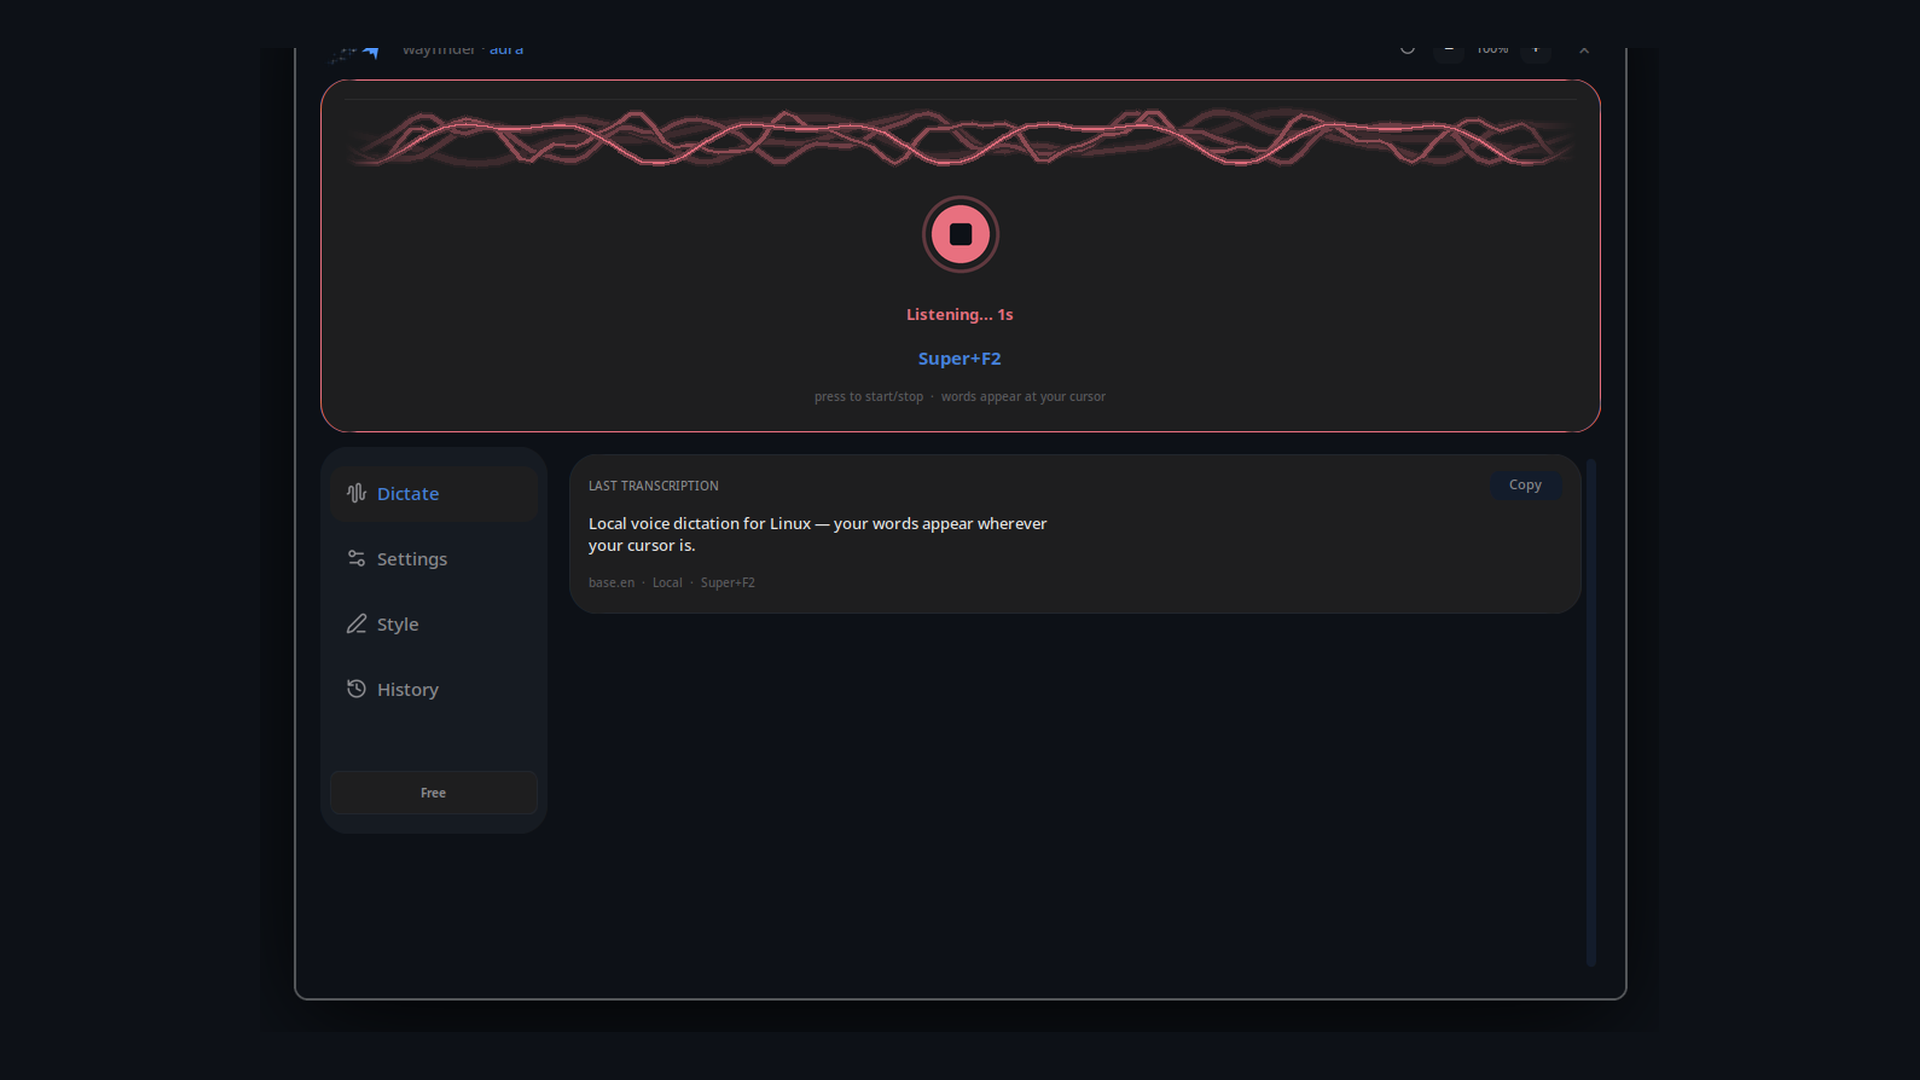The image size is (1920, 1080).
Task: Click the Free plan button
Action: tap(433, 793)
